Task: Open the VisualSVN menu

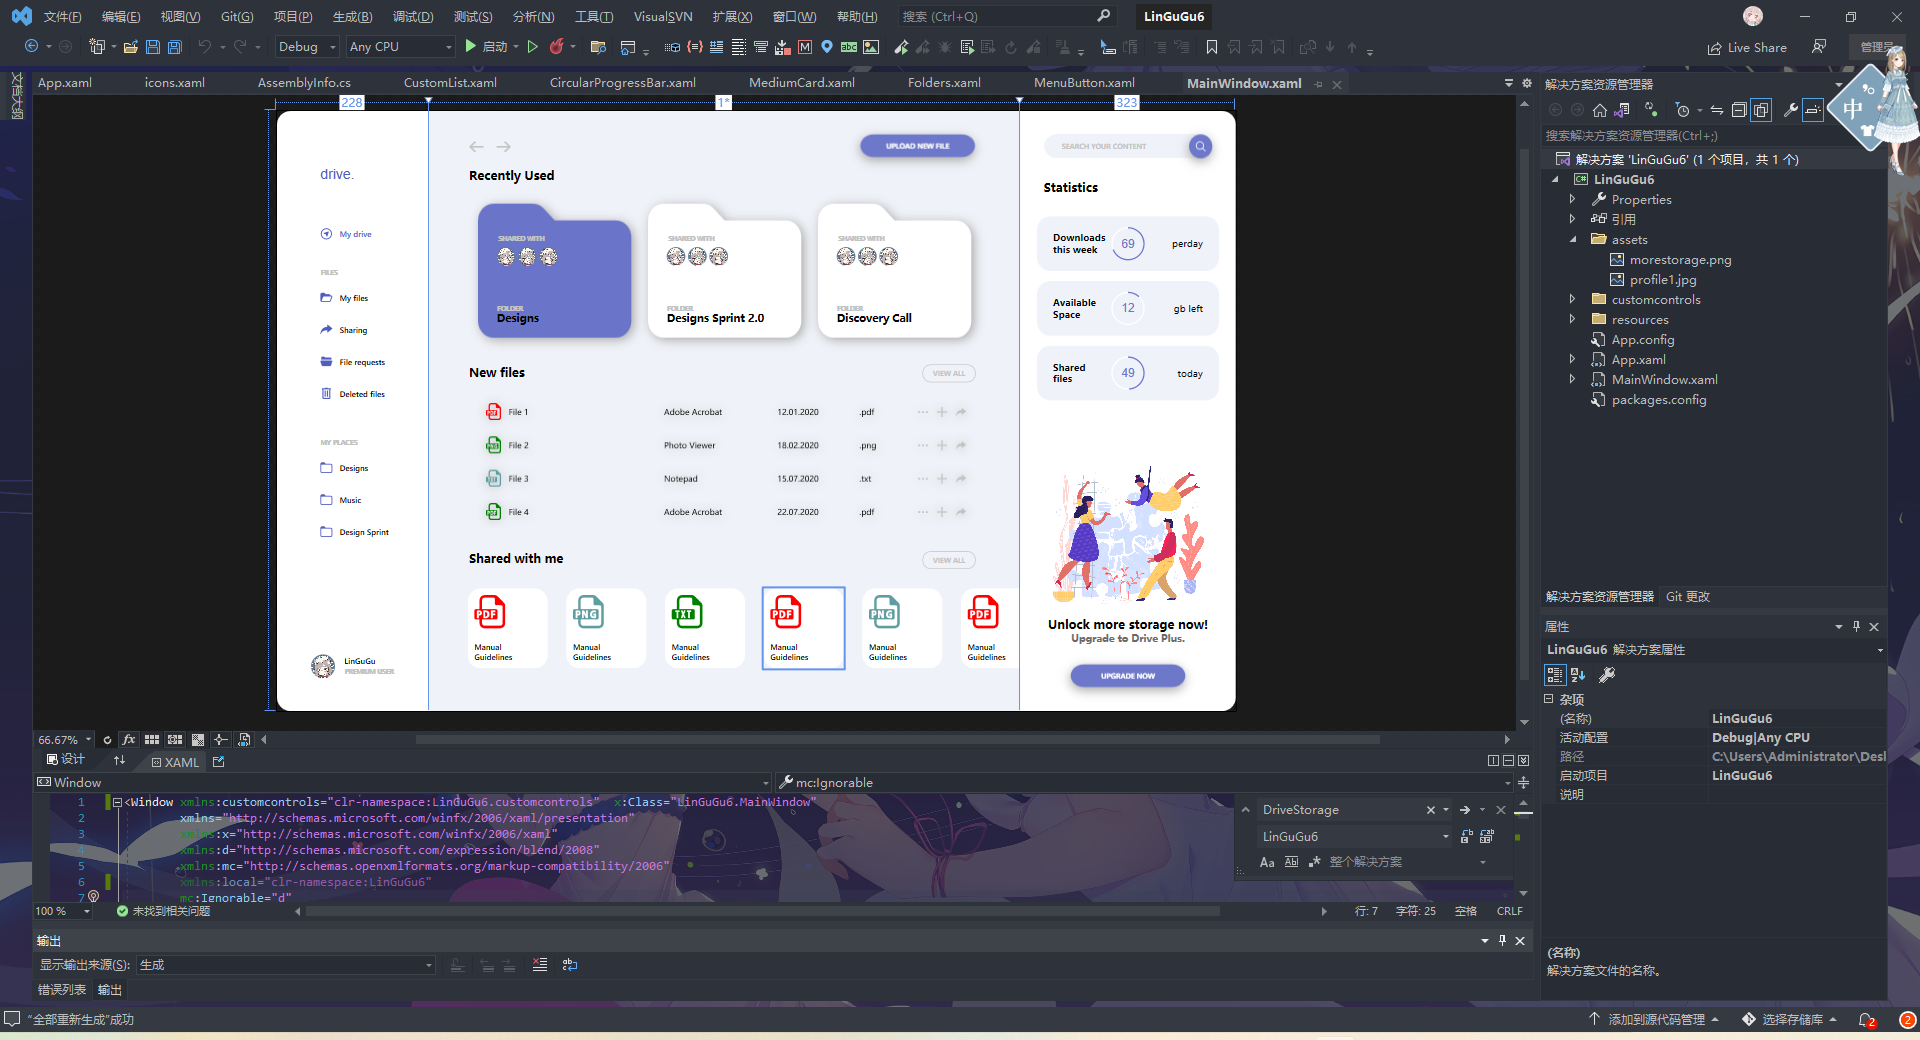Action: [663, 17]
